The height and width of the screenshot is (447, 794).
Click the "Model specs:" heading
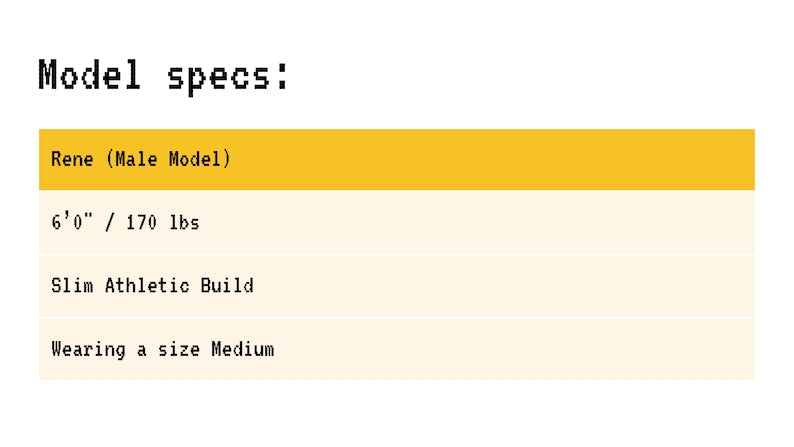(x=164, y=76)
